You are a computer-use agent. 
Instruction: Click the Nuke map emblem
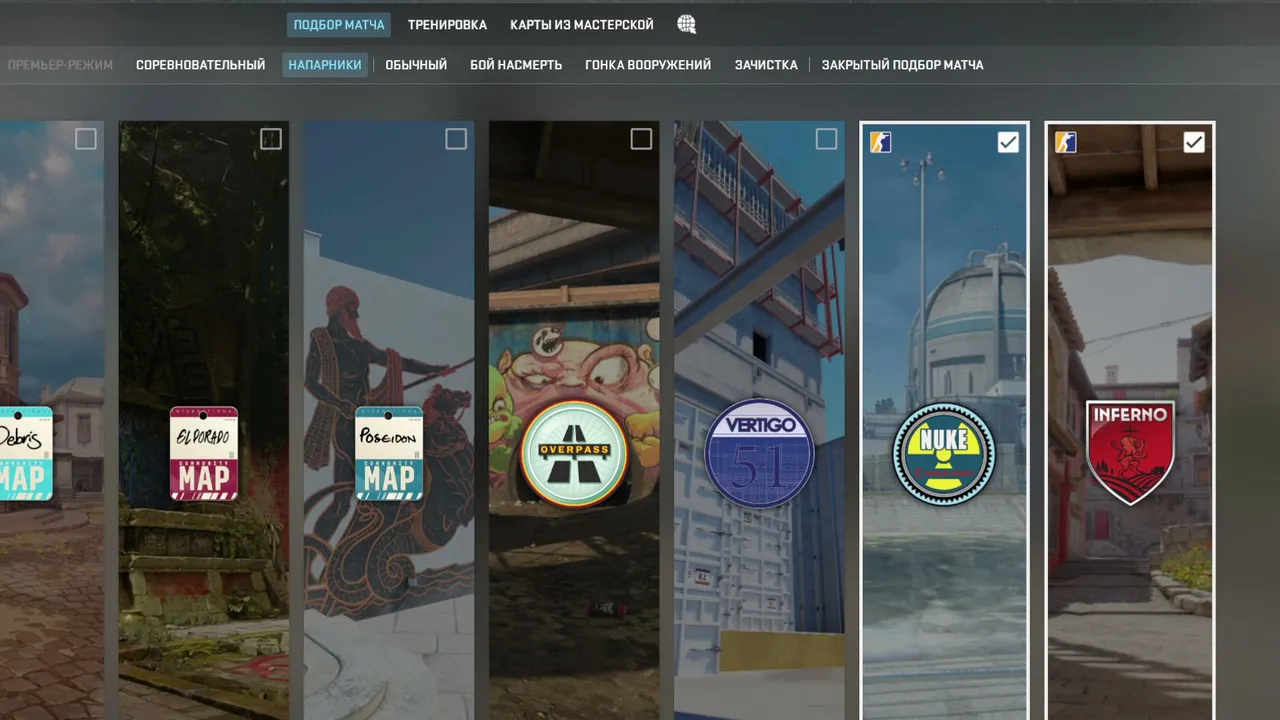pyautogui.click(x=944, y=454)
